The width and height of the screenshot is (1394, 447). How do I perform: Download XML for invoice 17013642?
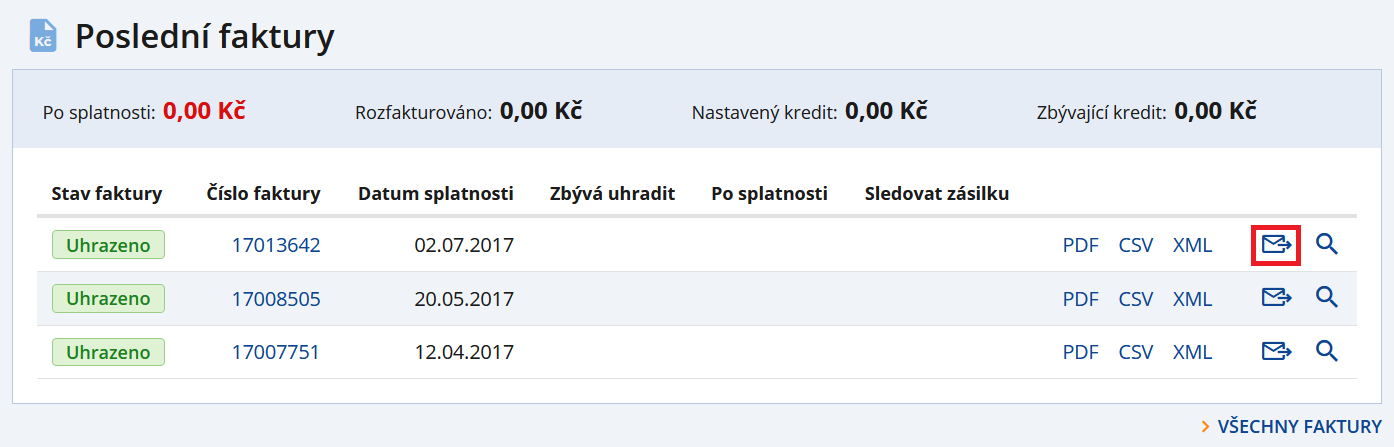pyautogui.click(x=1192, y=245)
